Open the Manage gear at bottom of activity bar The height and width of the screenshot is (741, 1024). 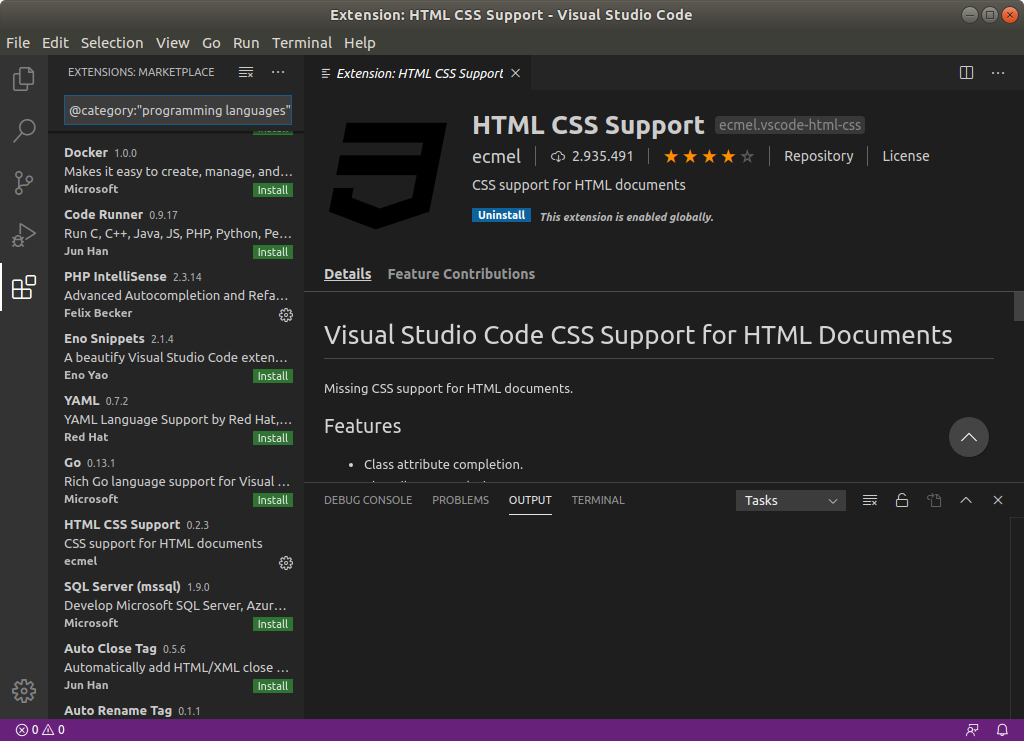(x=24, y=691)
